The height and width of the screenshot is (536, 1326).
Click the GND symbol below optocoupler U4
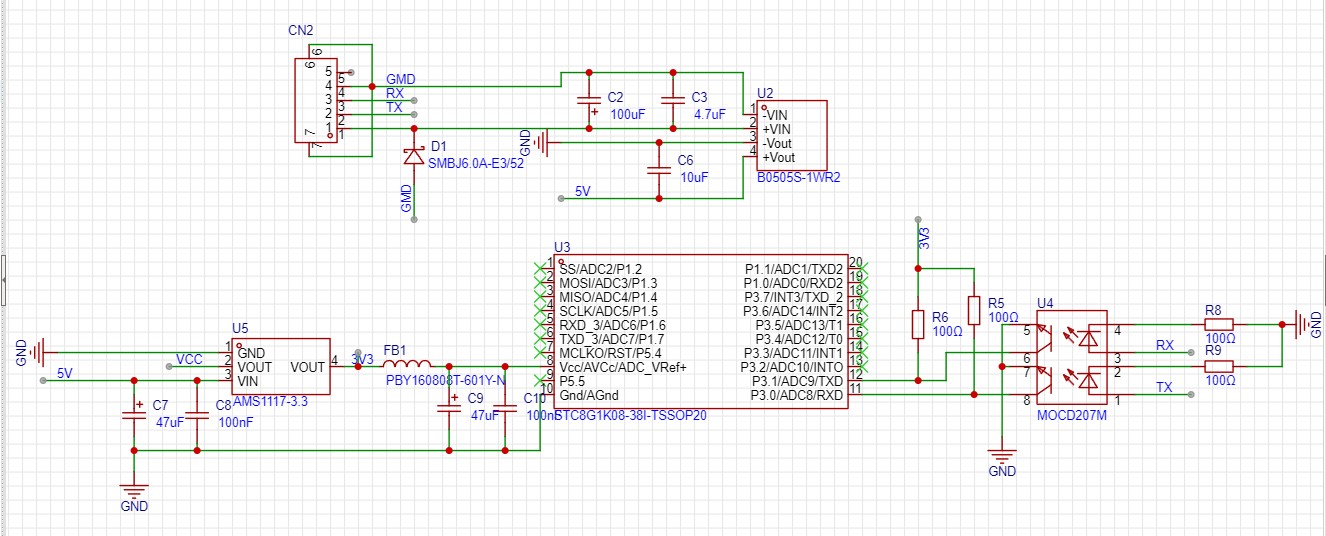pos(1001,455)
